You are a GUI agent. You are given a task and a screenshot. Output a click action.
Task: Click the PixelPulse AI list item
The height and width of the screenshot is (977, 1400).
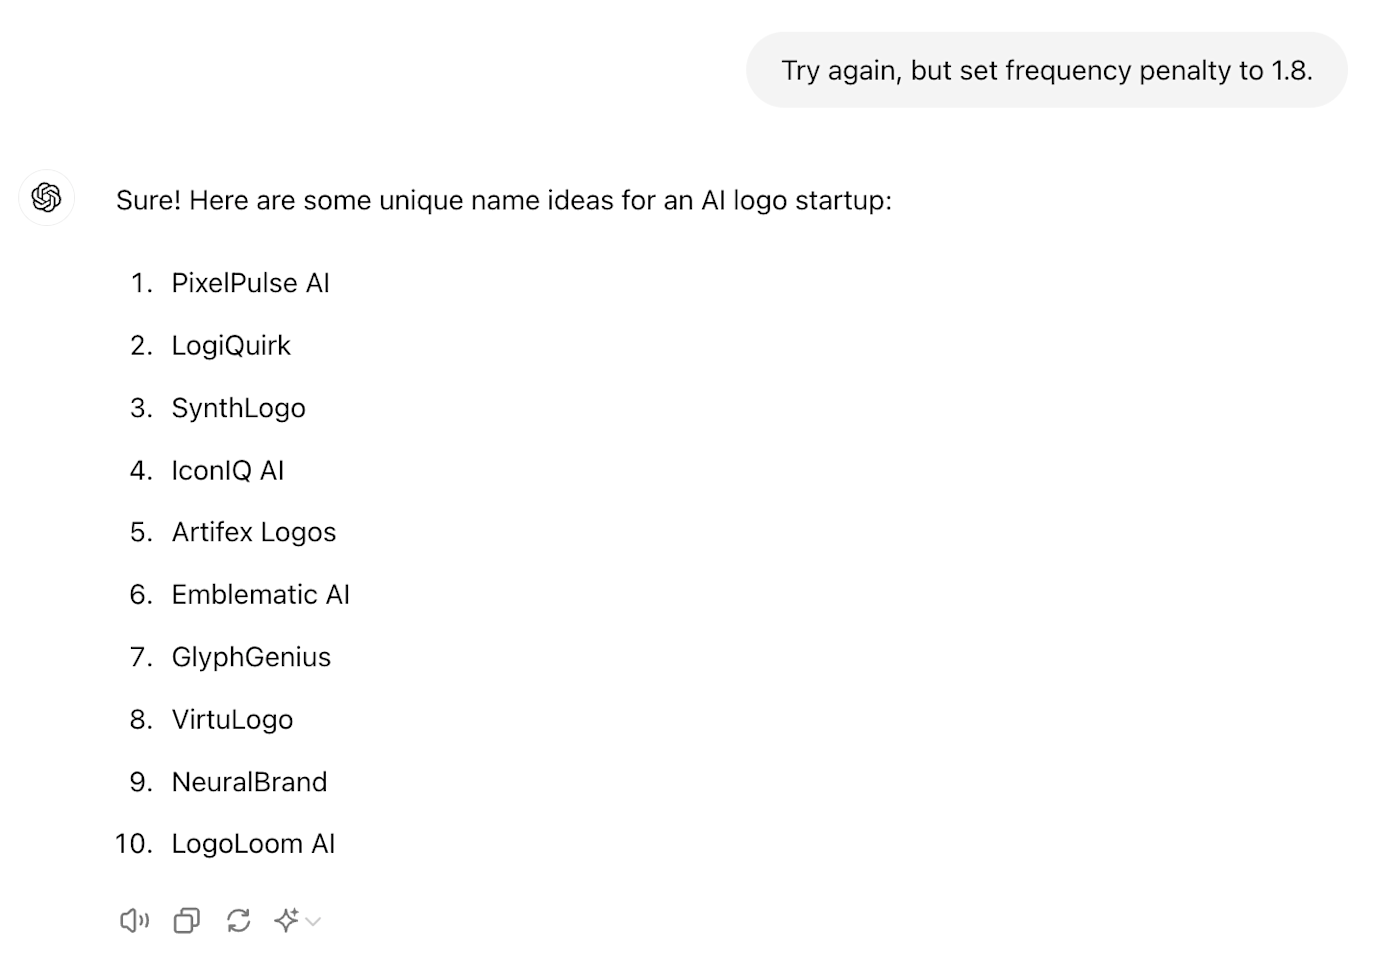[x=250, y=283]
